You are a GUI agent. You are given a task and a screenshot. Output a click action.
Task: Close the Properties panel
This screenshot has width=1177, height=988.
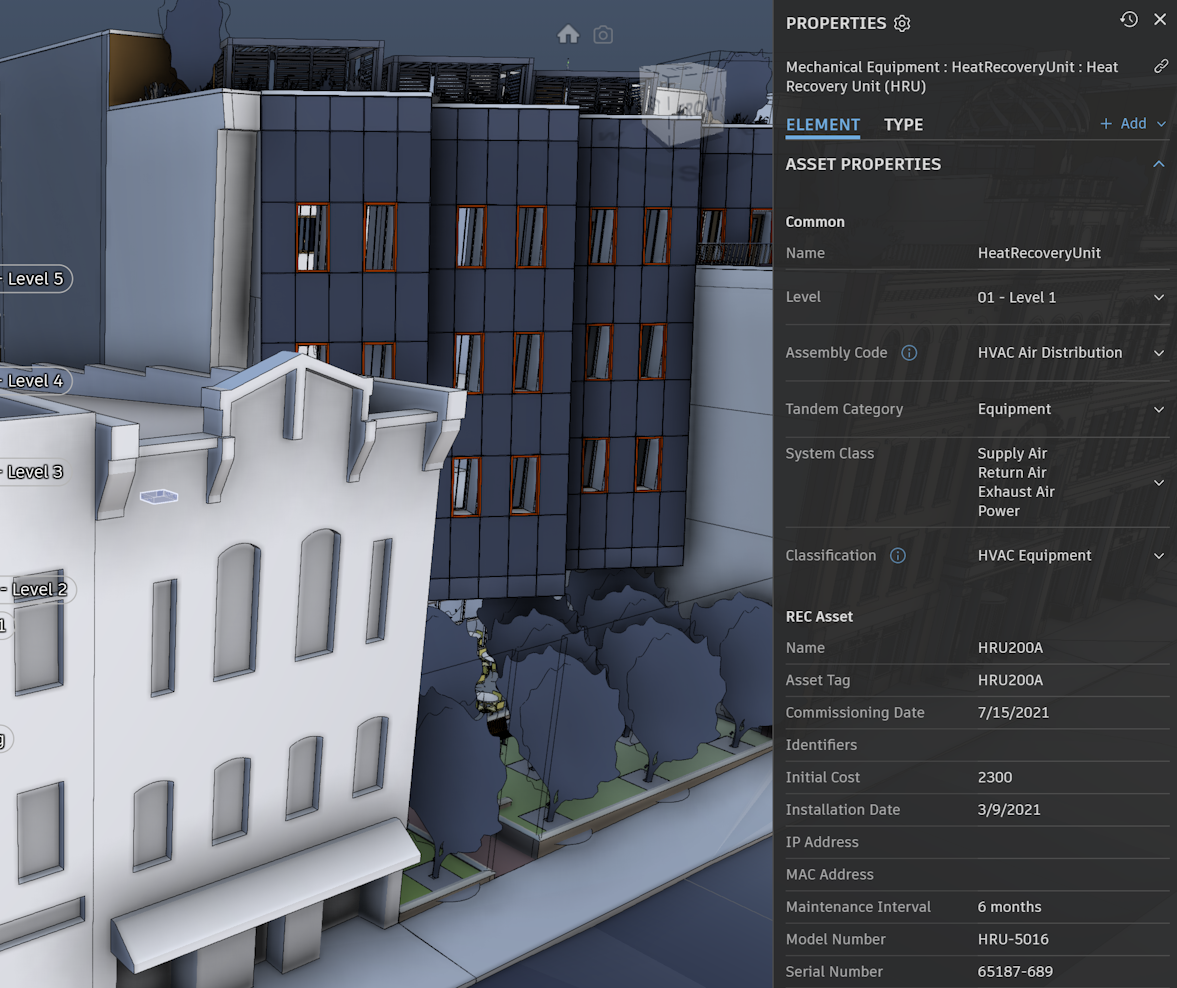click(1160, 20)
